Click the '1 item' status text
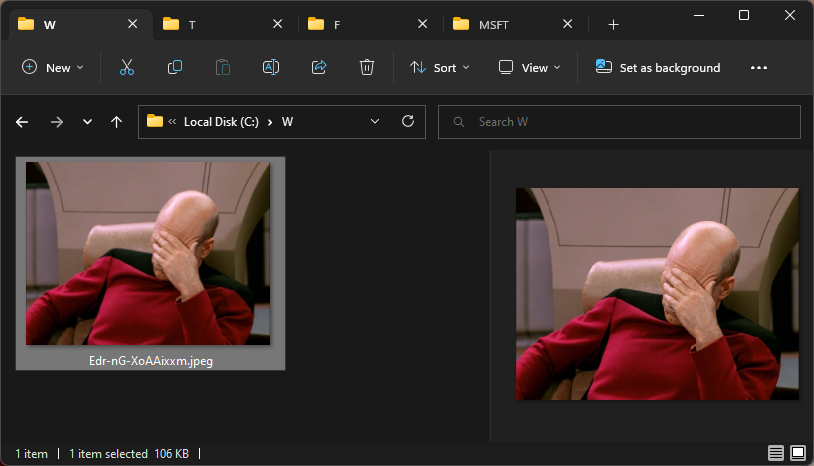Image resolution: width=814 pixels, height=466 pixels. coord(31,454)
